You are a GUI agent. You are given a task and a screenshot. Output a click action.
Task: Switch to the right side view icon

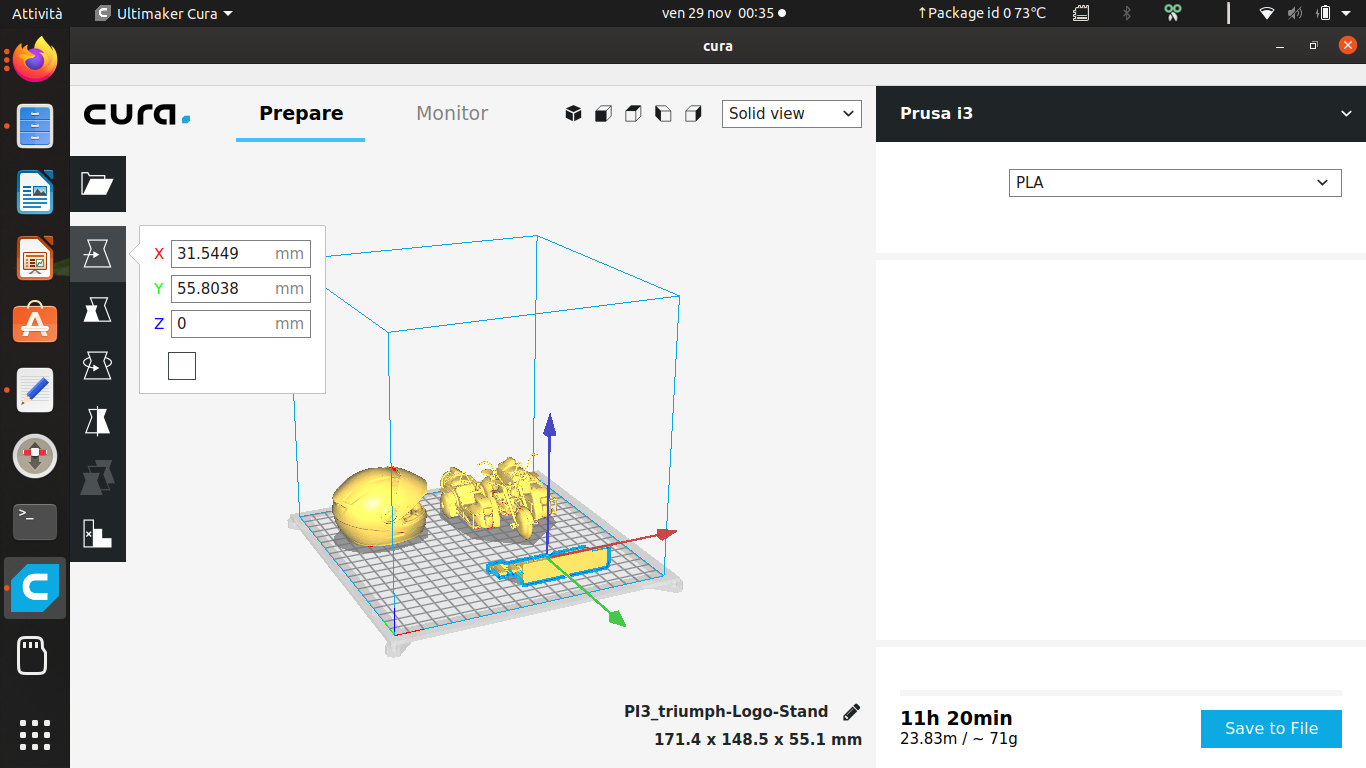693,114
